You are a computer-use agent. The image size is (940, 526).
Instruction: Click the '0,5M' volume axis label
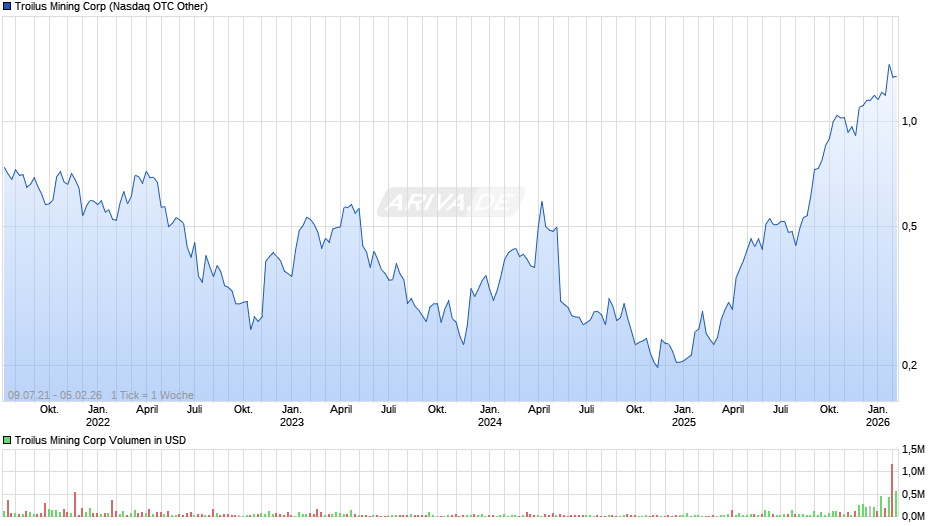(x=913, y=494)
